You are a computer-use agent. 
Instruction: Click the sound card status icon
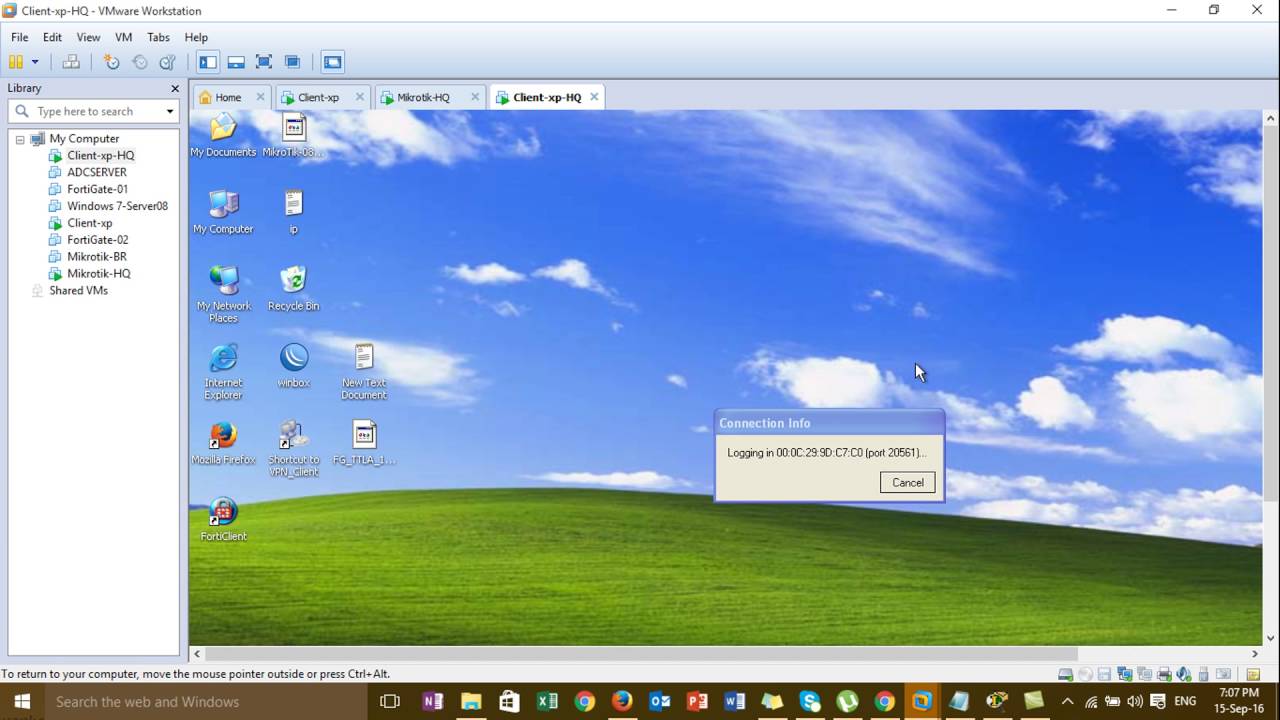click(1184, 675)
